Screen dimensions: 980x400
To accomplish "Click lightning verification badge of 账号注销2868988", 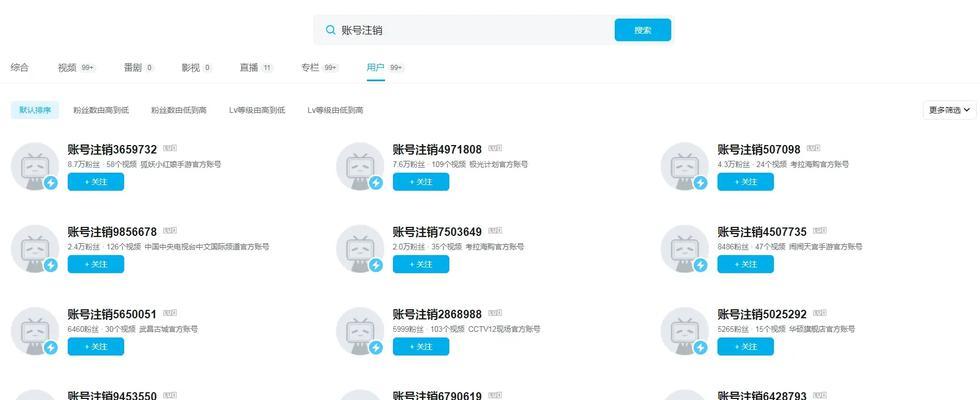I will (376, 348).
